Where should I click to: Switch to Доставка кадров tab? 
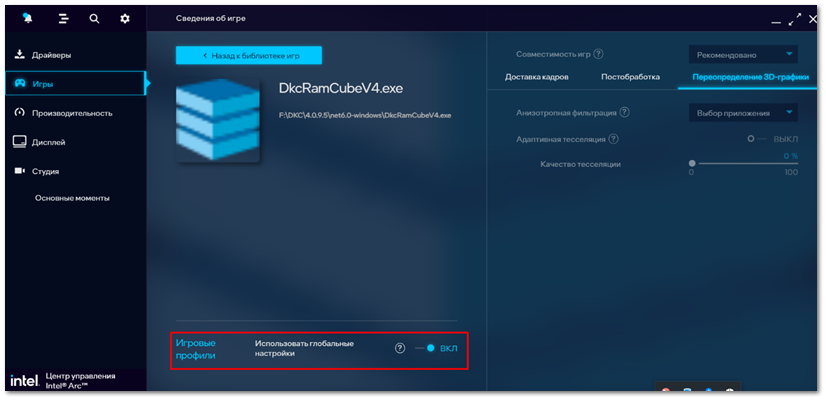click(x=536, y=77)
